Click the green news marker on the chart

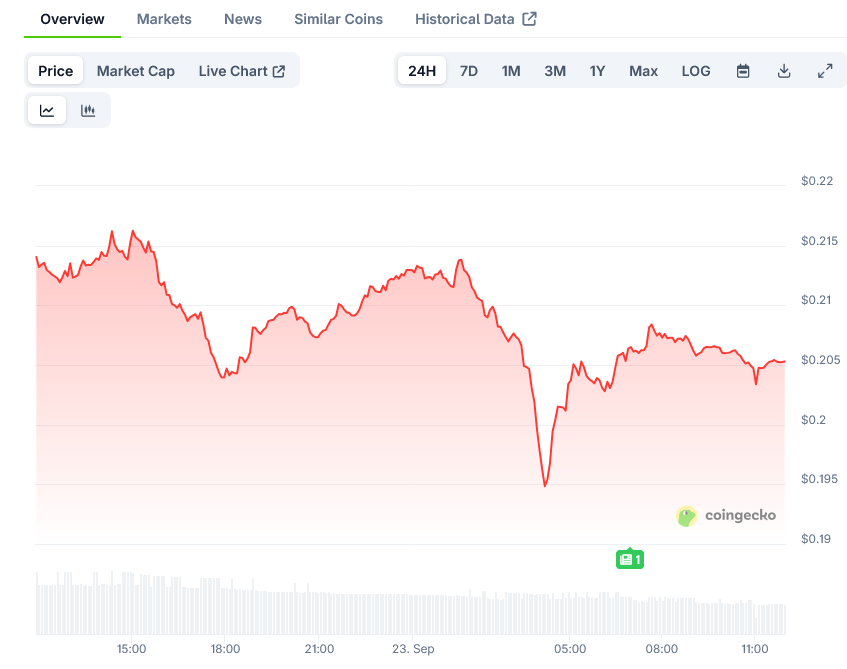coord(630,559)
